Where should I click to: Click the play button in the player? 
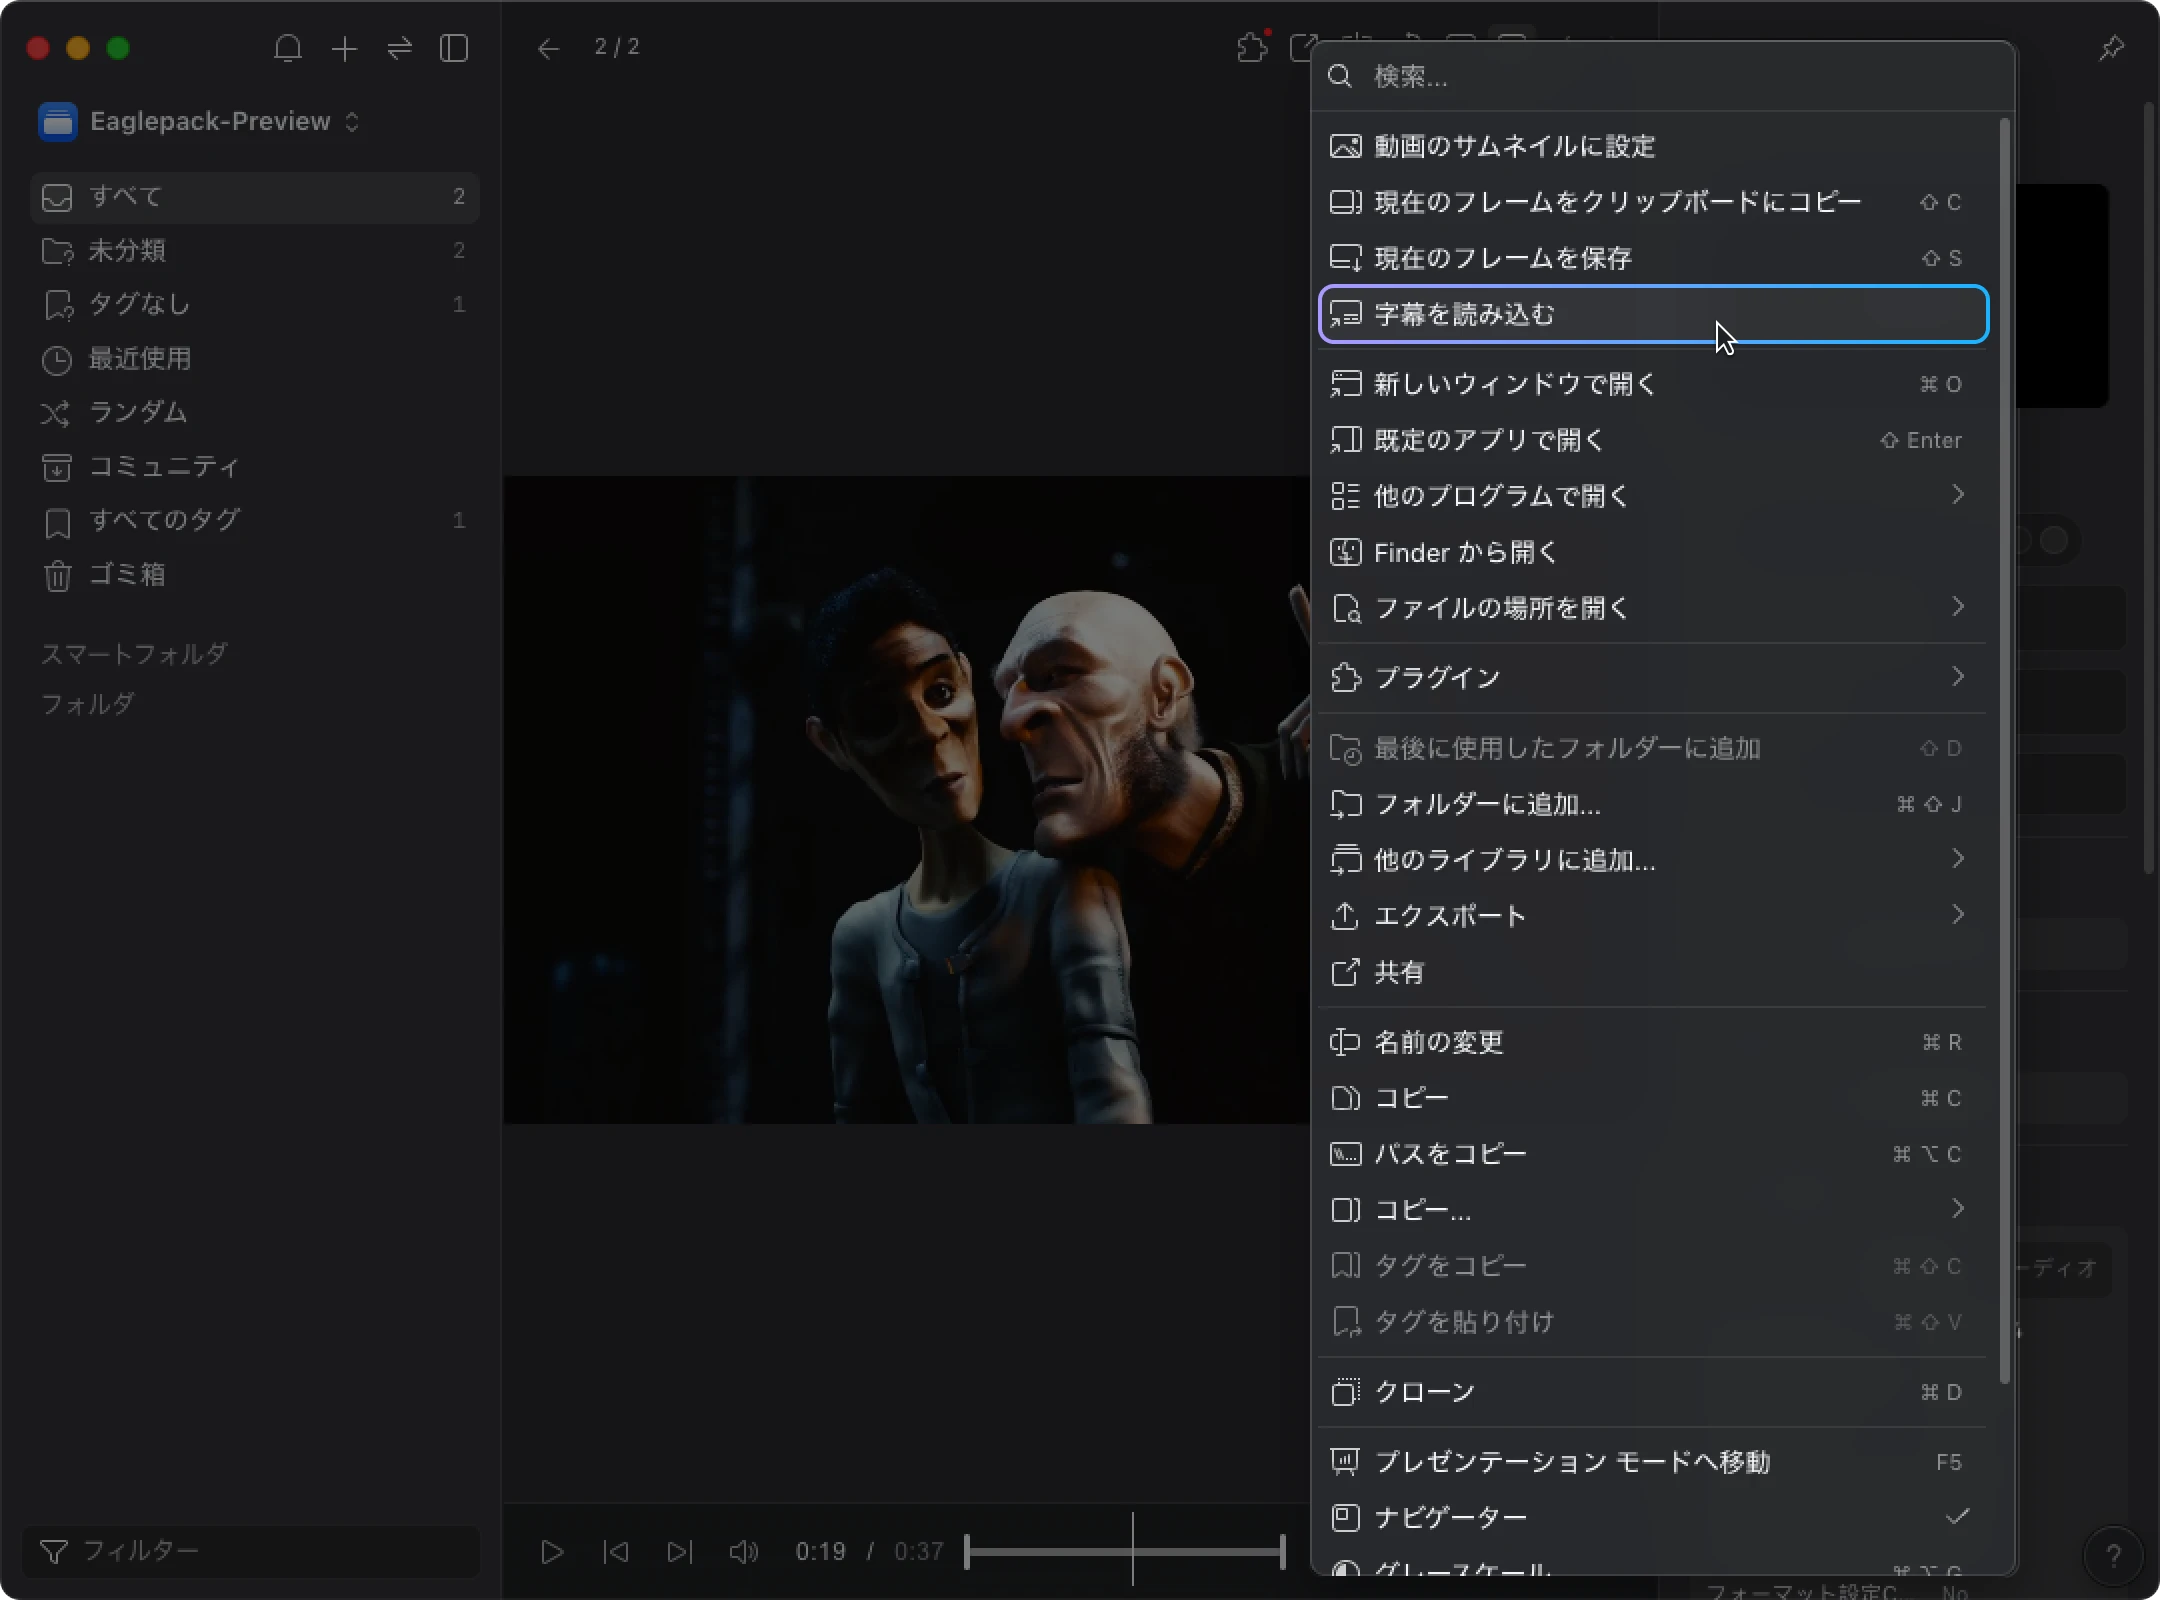click(552, 1551)
